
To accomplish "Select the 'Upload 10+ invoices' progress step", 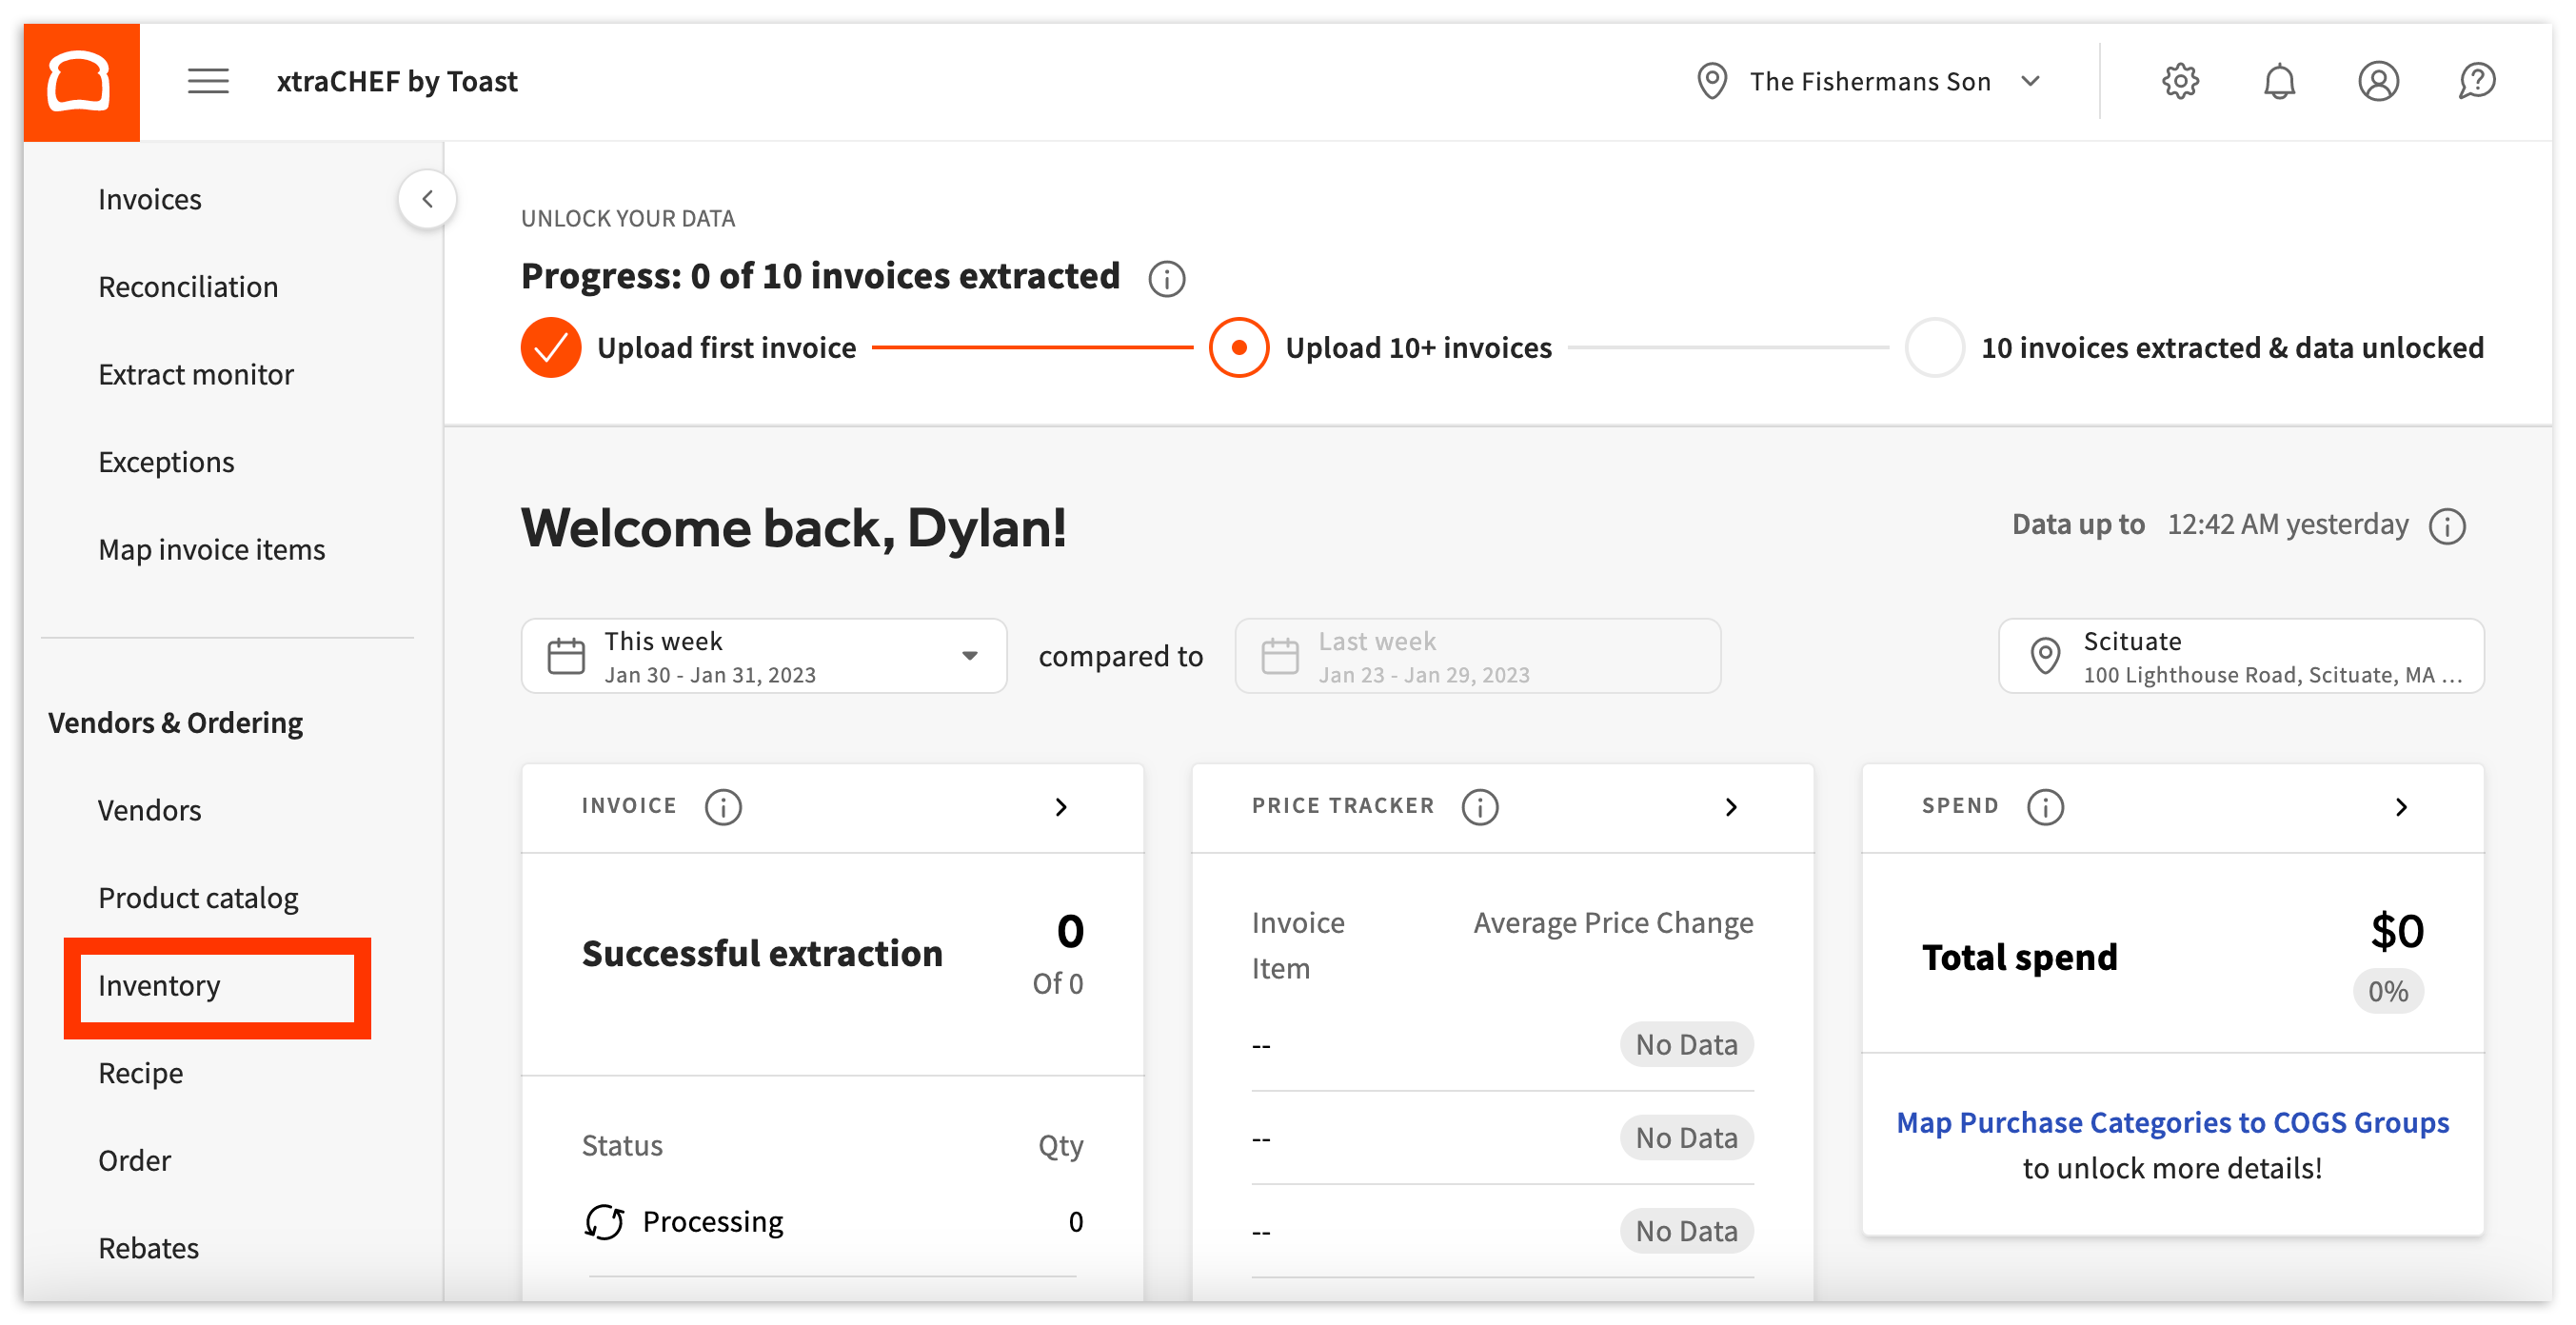I will (x=1239, y=348).
